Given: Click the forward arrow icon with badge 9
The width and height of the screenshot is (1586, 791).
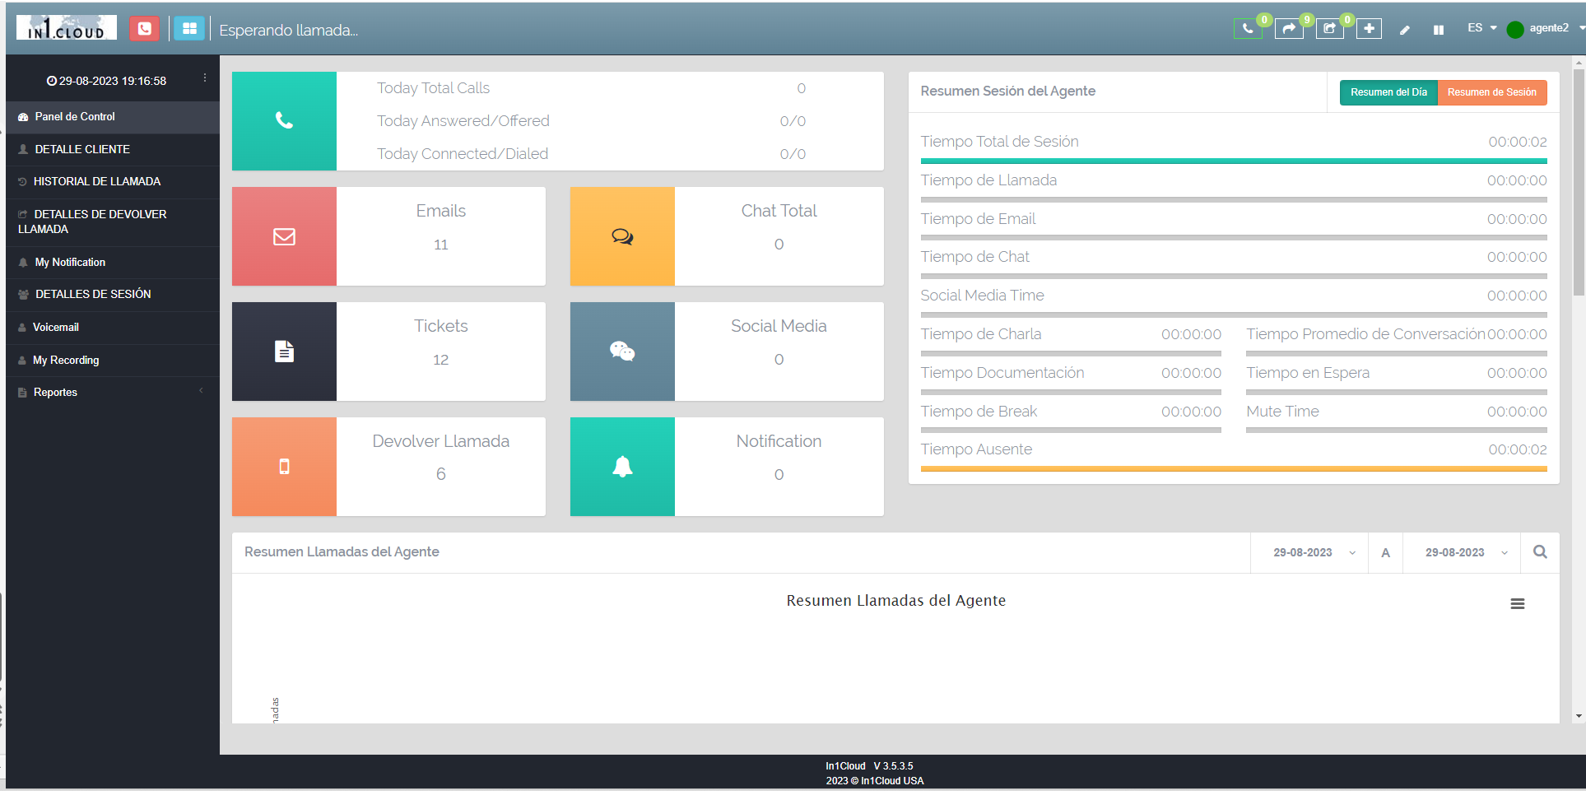Looking at the screenshot, I should [x=1289, y=29].
